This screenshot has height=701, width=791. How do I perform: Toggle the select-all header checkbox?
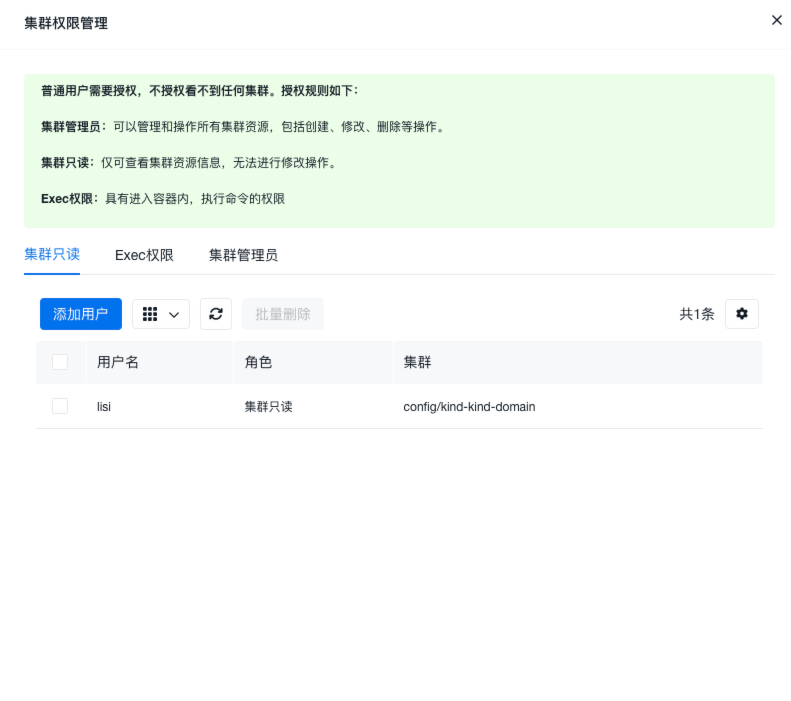(x=60, y=362)
